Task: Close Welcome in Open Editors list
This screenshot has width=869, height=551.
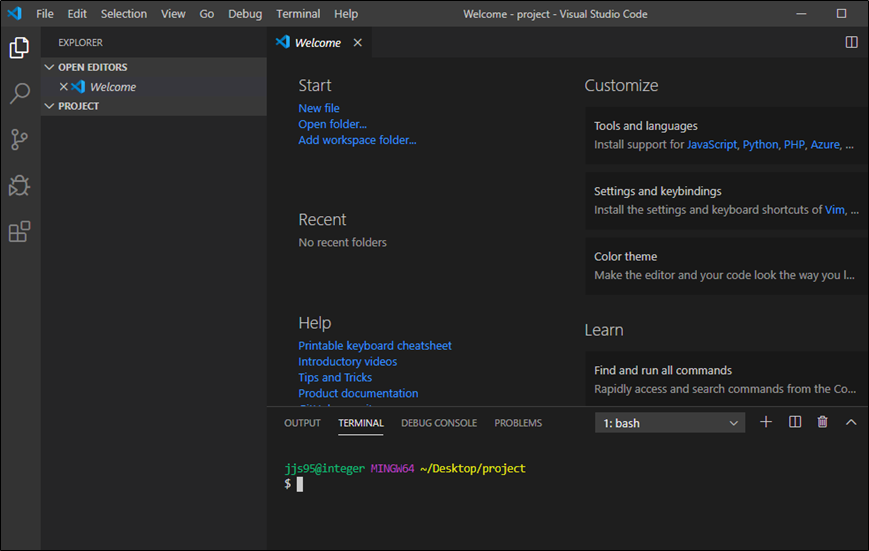Action: 64,87
